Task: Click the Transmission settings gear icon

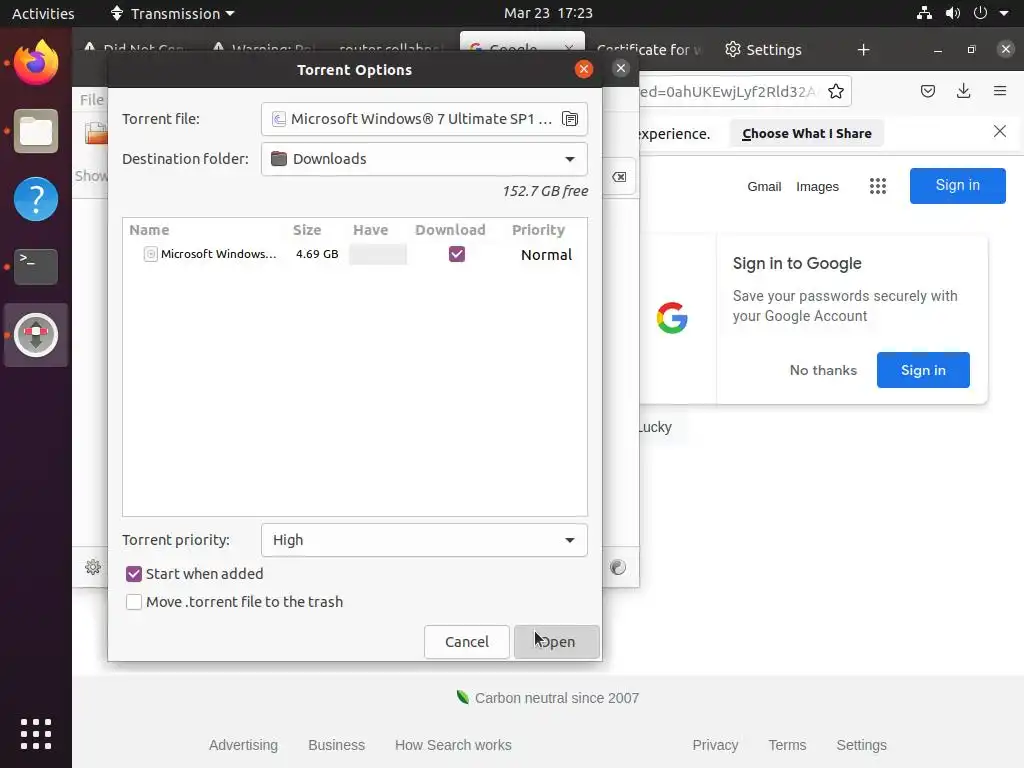Action: pyautogui.click(x=93, y=567)
